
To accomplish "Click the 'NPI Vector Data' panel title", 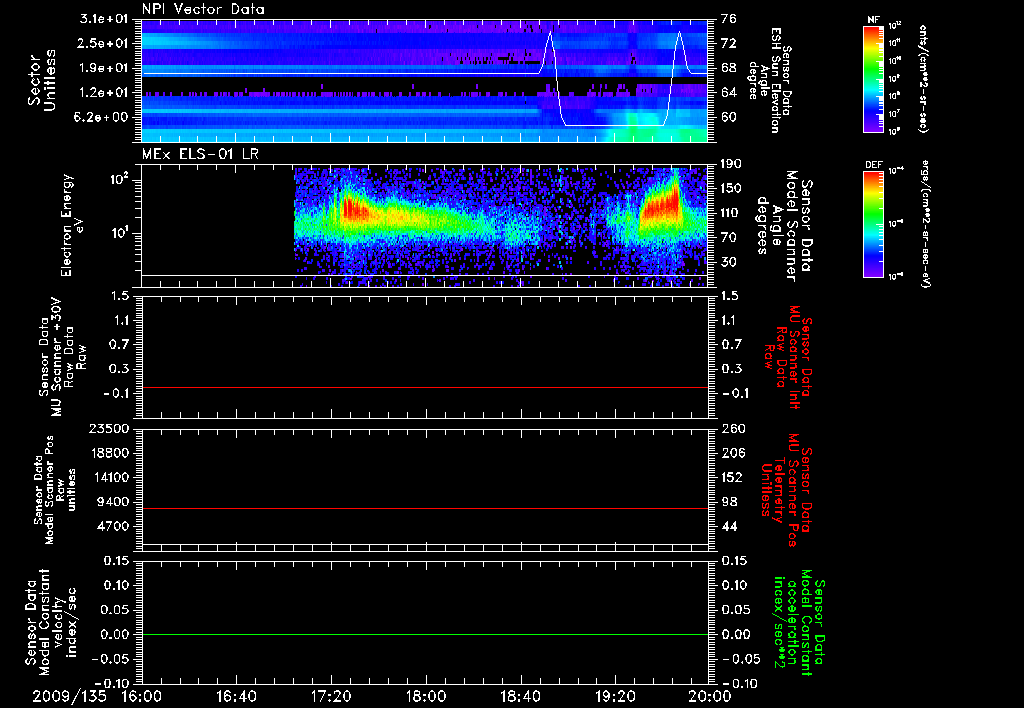I will [203, 9].
